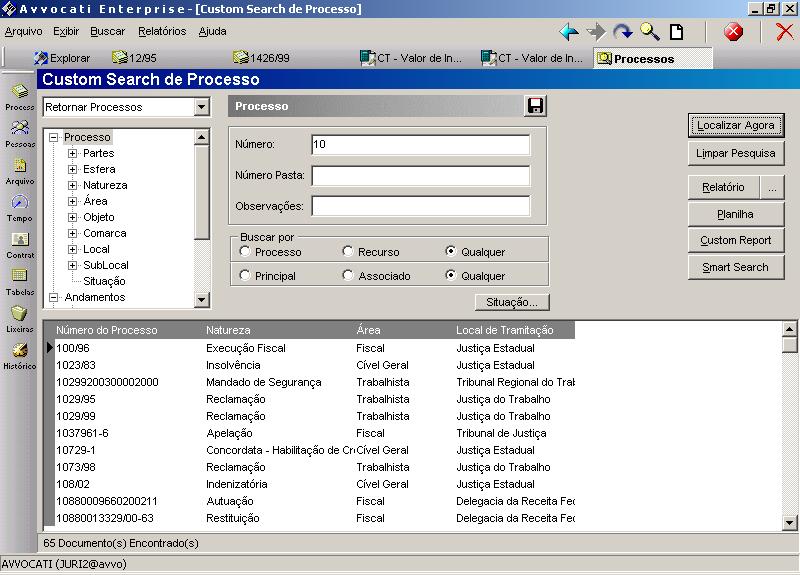
Task: Click the Custom Report button
Action: pos(736,240)
